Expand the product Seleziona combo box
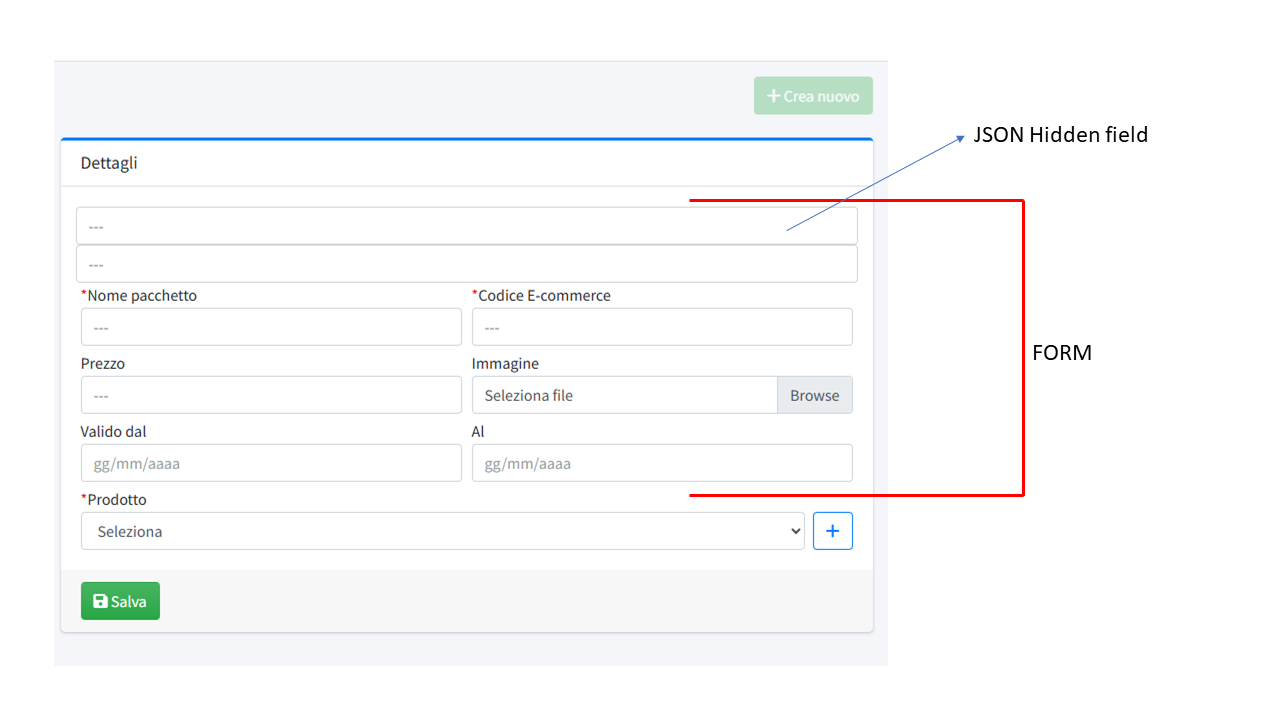1280x720 pixels. tap(440, 531)
